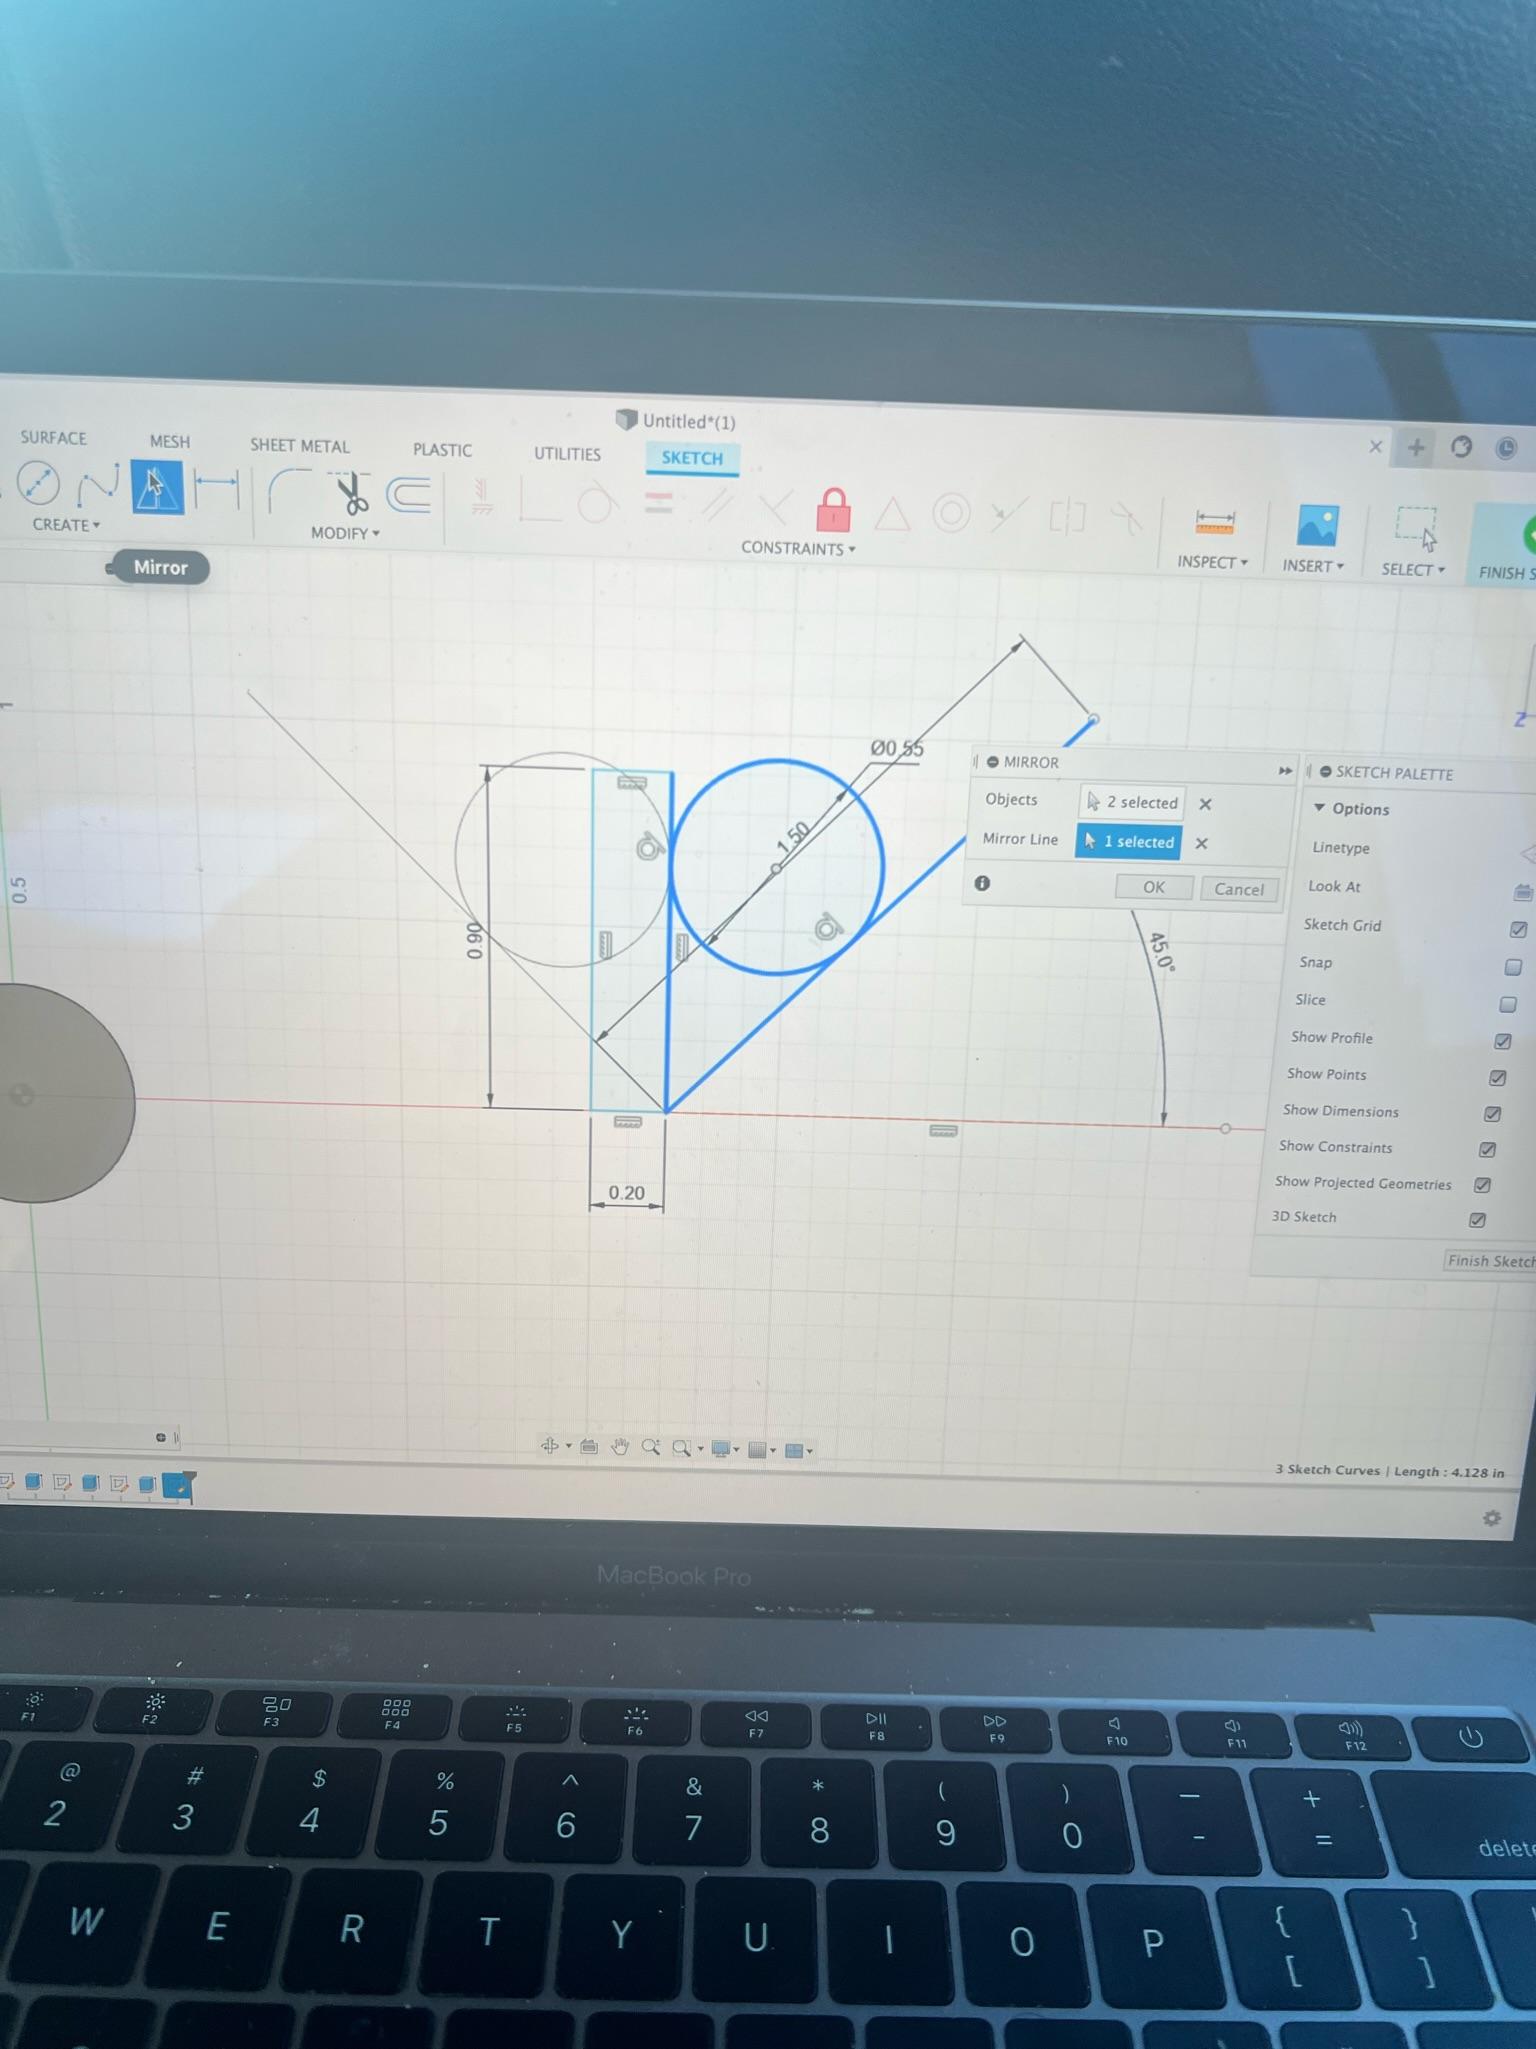Select the Sketch Dimension tool
This screenshot has width=1536, height=2049.
coord(217,490)
